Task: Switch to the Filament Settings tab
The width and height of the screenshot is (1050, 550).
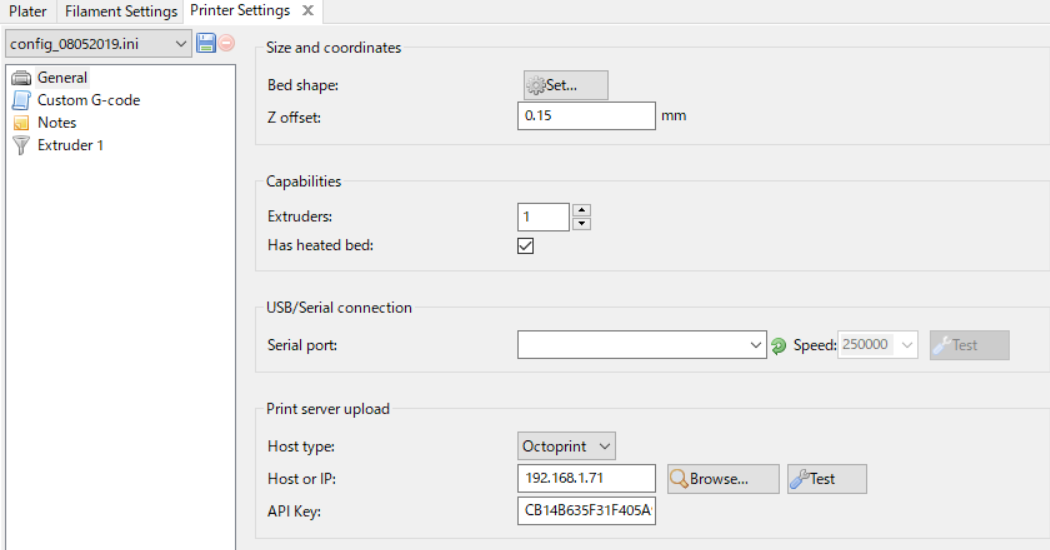Action: point(121,11)
